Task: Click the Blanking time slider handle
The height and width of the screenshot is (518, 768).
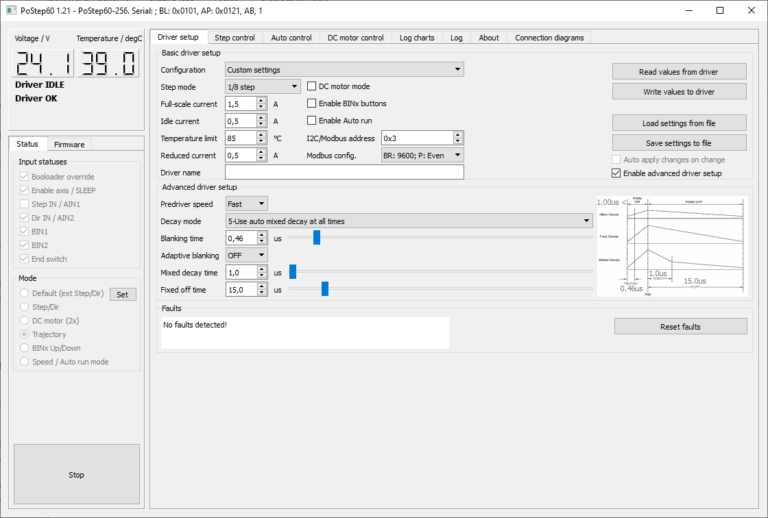Action: coord(316,238)
